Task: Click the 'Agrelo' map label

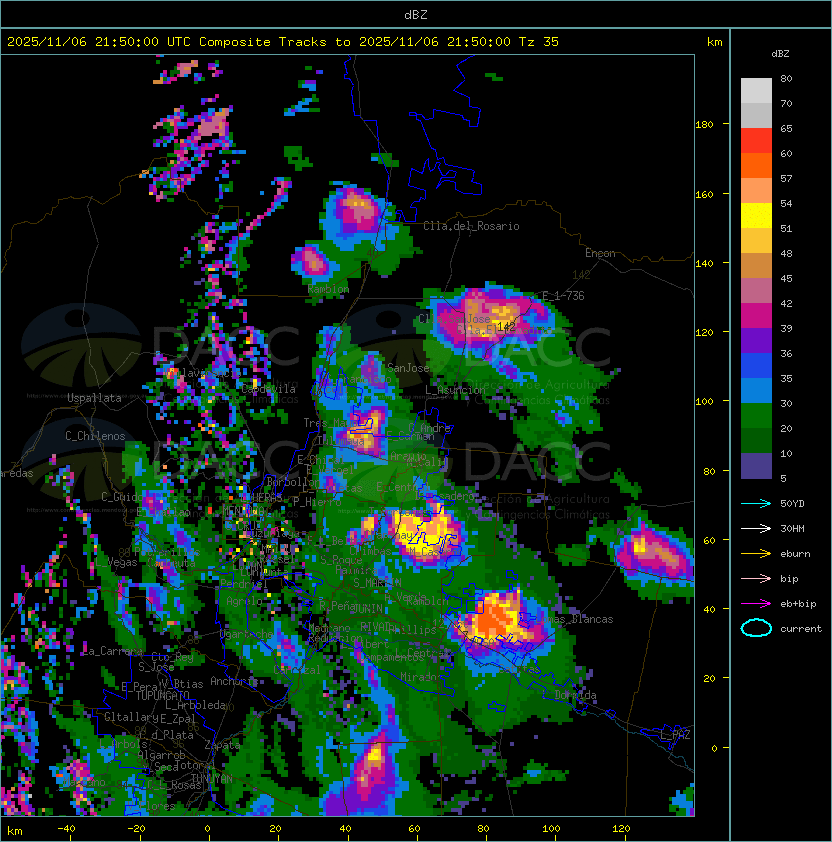Action: pos(244,601)
